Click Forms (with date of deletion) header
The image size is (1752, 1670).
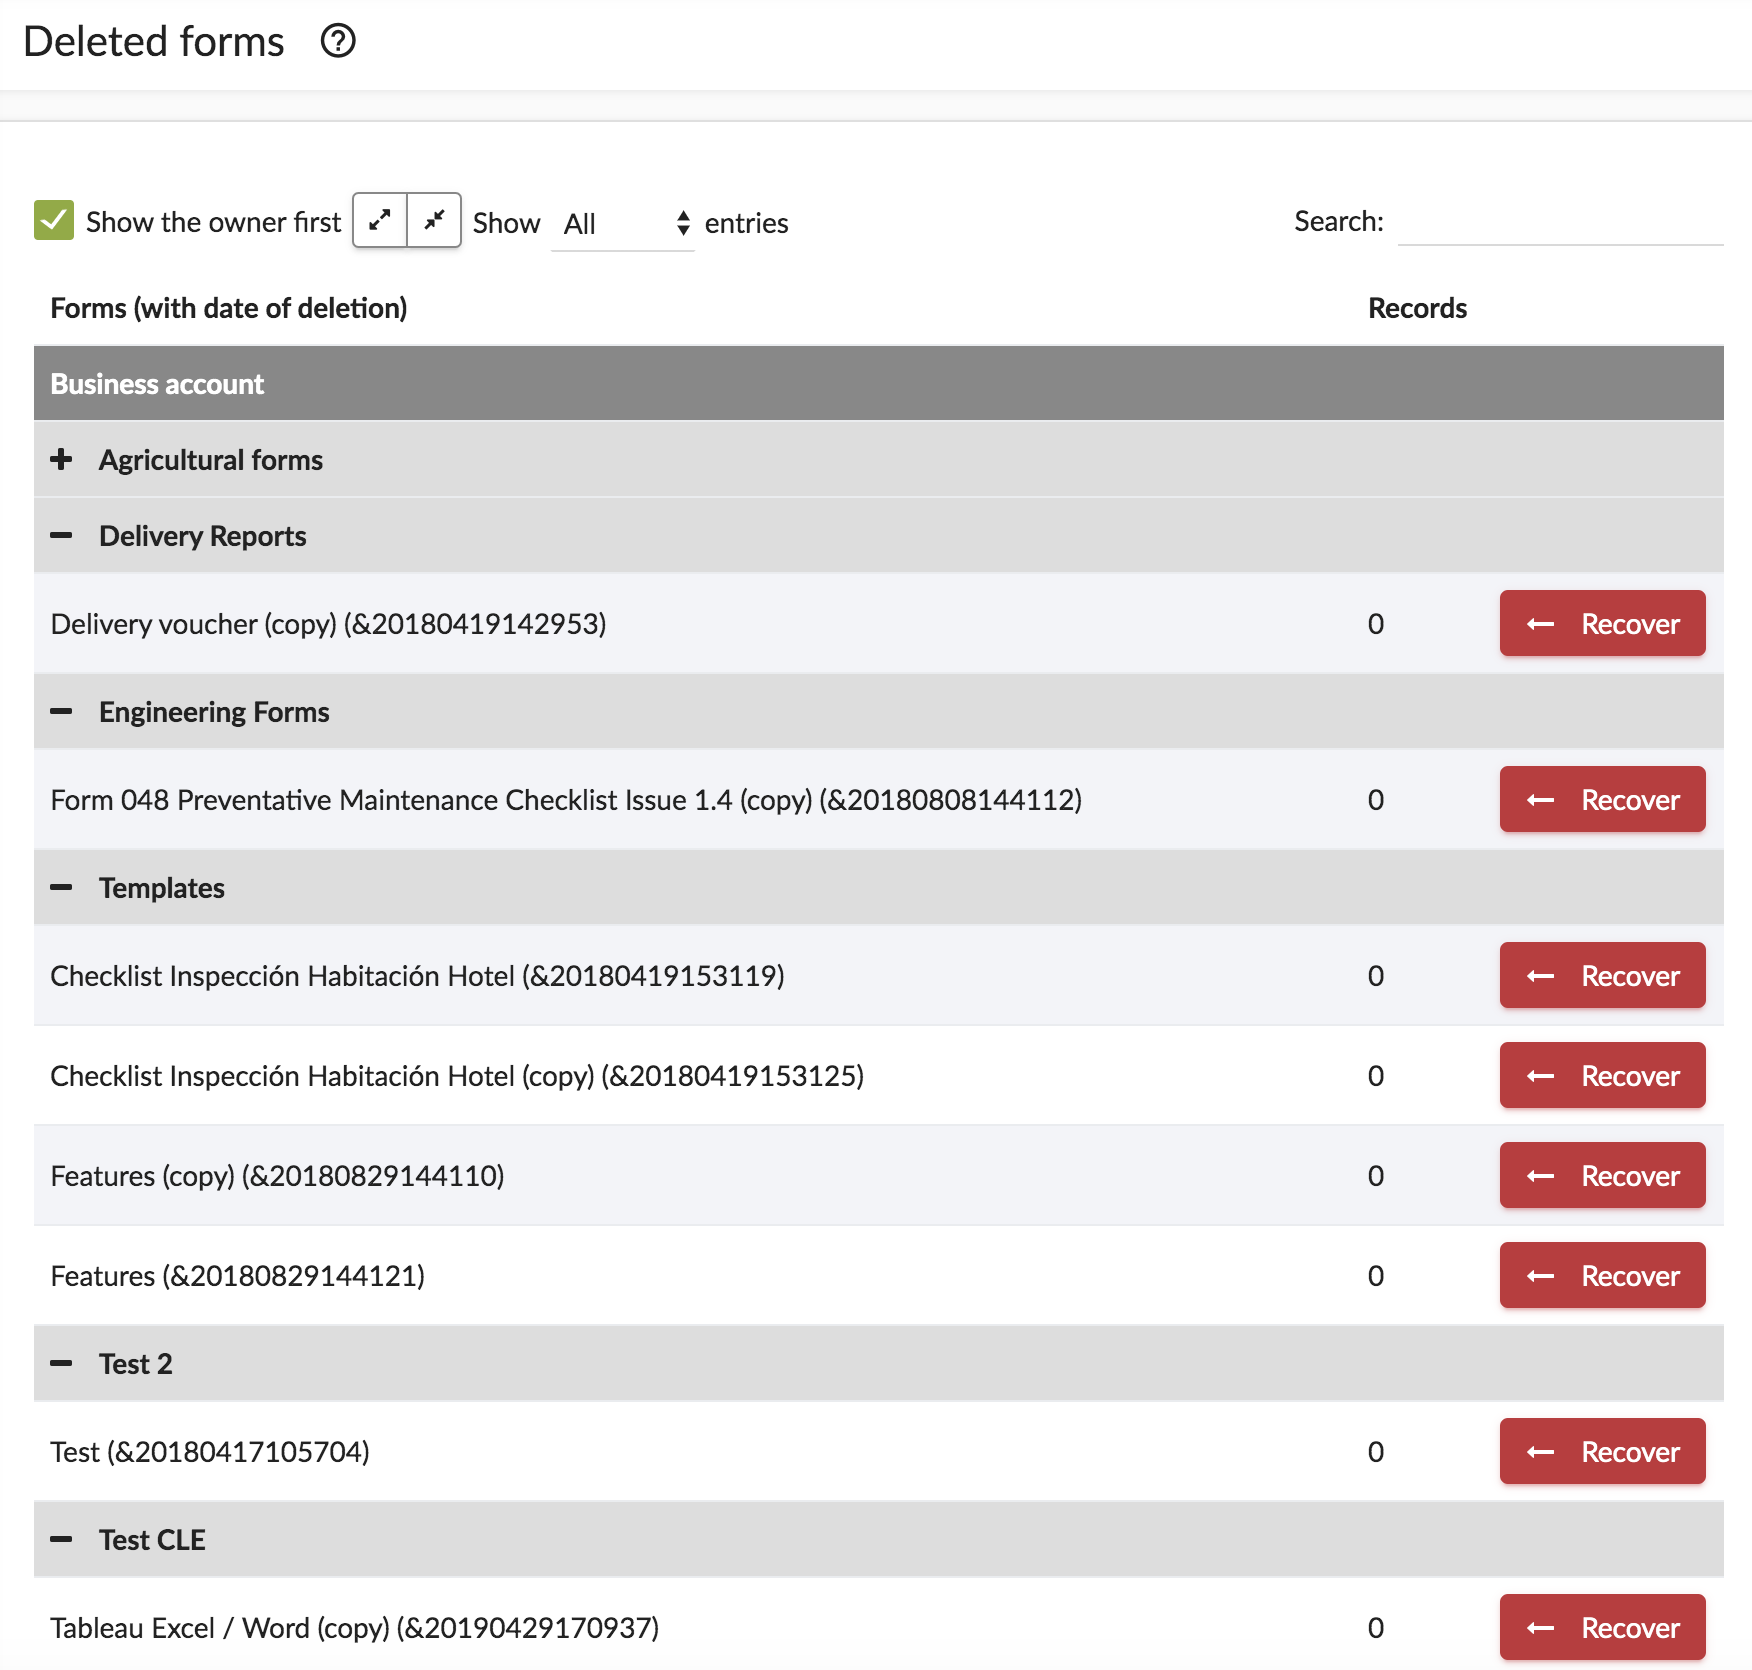[x=229, y=308]
